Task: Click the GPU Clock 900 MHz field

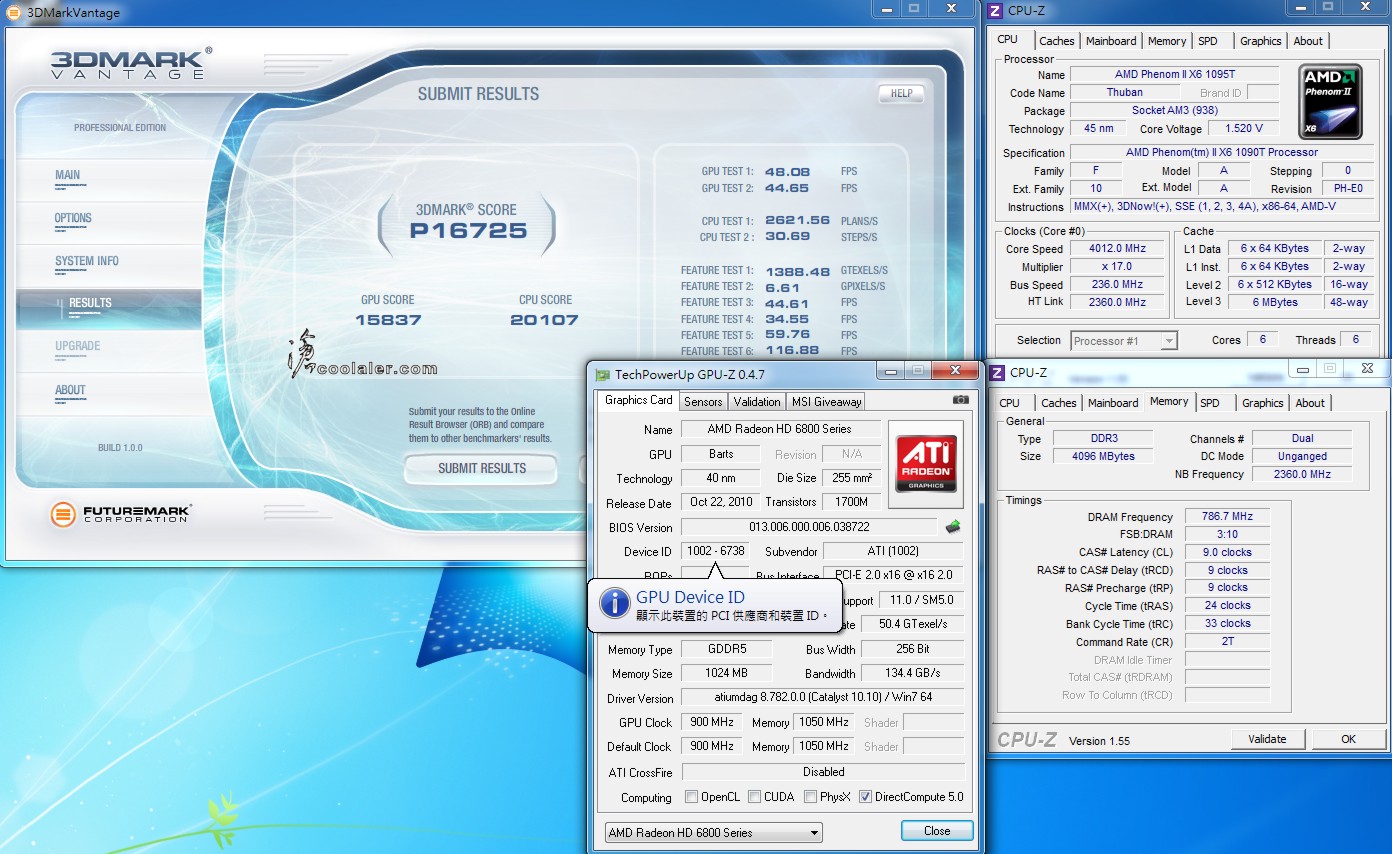Action: point(711,722)
